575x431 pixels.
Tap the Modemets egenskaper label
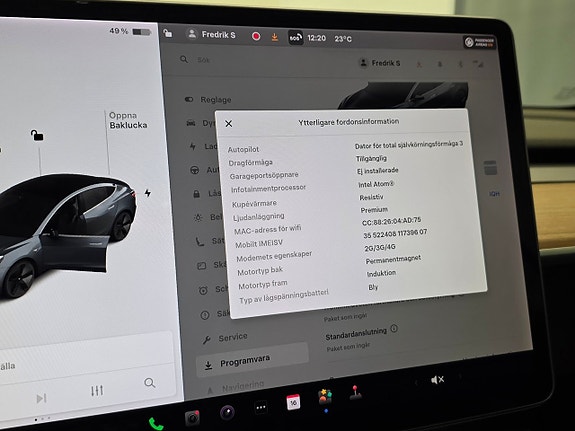pos(274,256)
